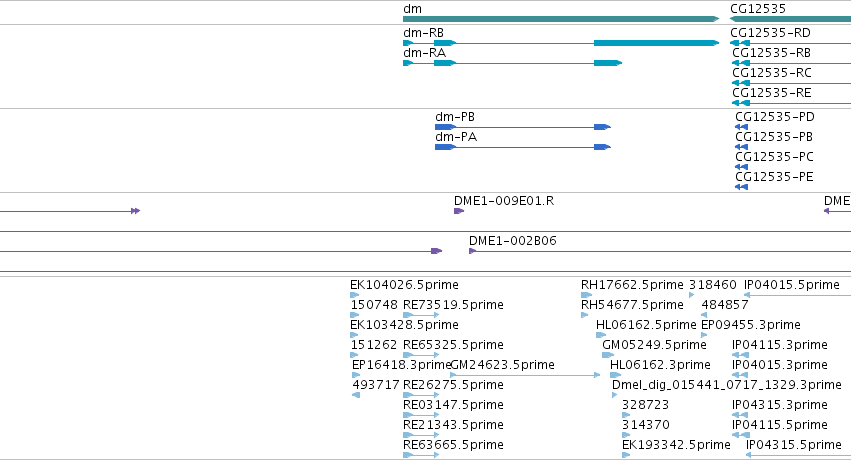This screenshot has width=851, height=460.
Task: Select the HL06162.3prime EST label
Action: click(661, 365)
